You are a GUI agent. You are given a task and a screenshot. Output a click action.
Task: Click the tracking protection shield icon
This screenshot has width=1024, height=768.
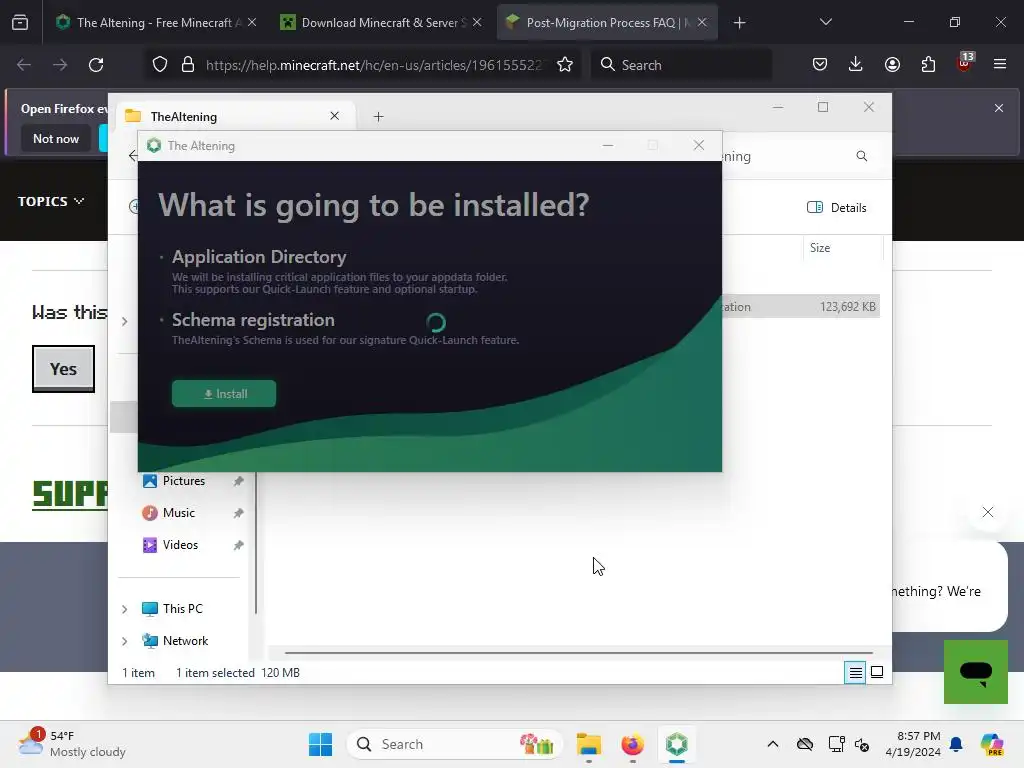(160, 65)
